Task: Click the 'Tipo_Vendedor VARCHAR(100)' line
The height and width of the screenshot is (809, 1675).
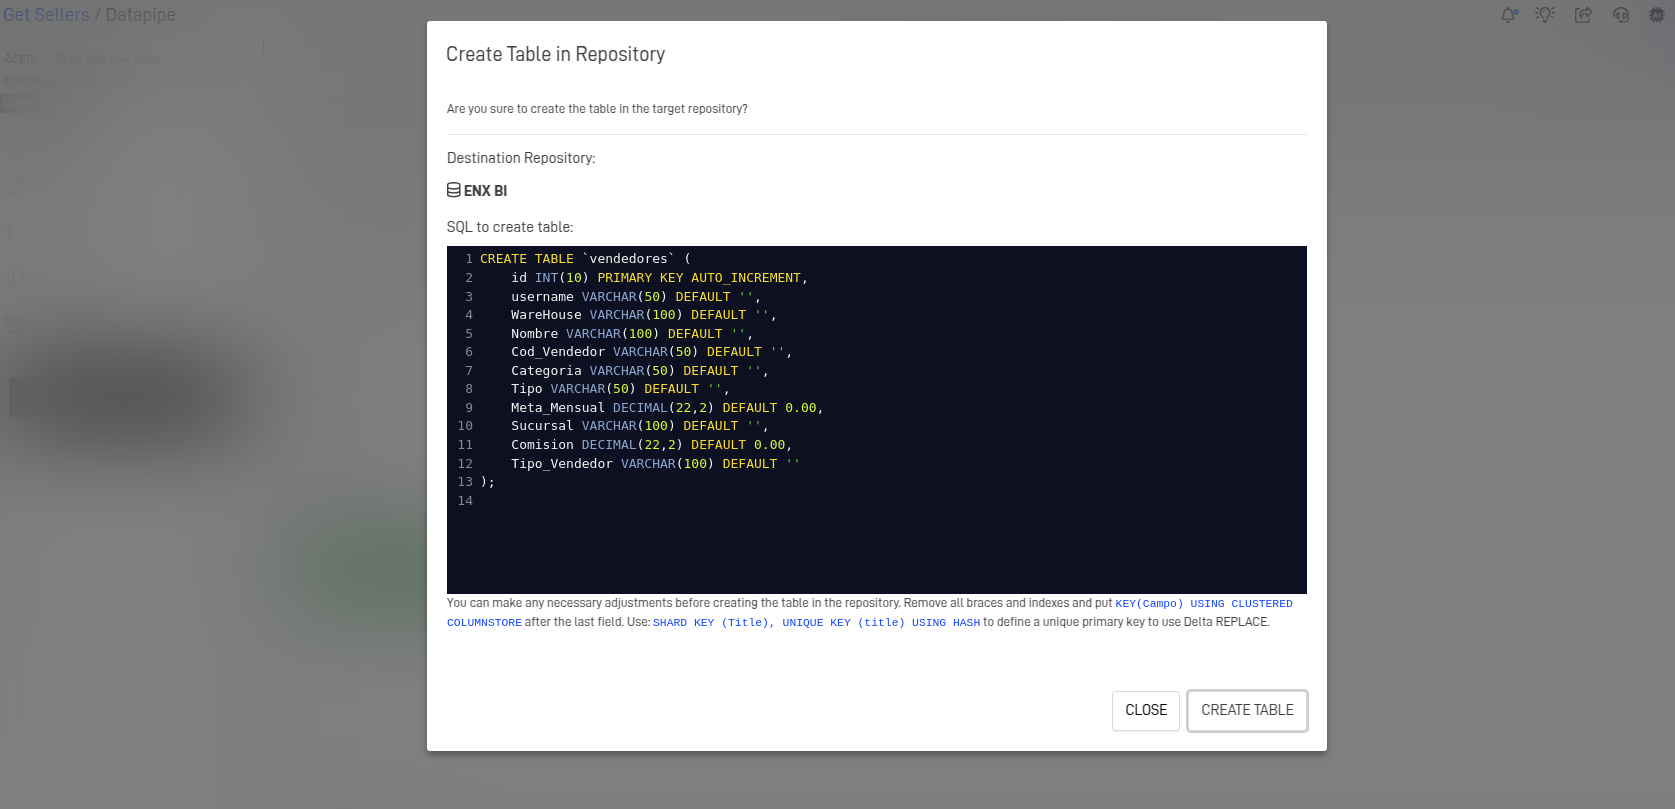Action: (655, 464)
